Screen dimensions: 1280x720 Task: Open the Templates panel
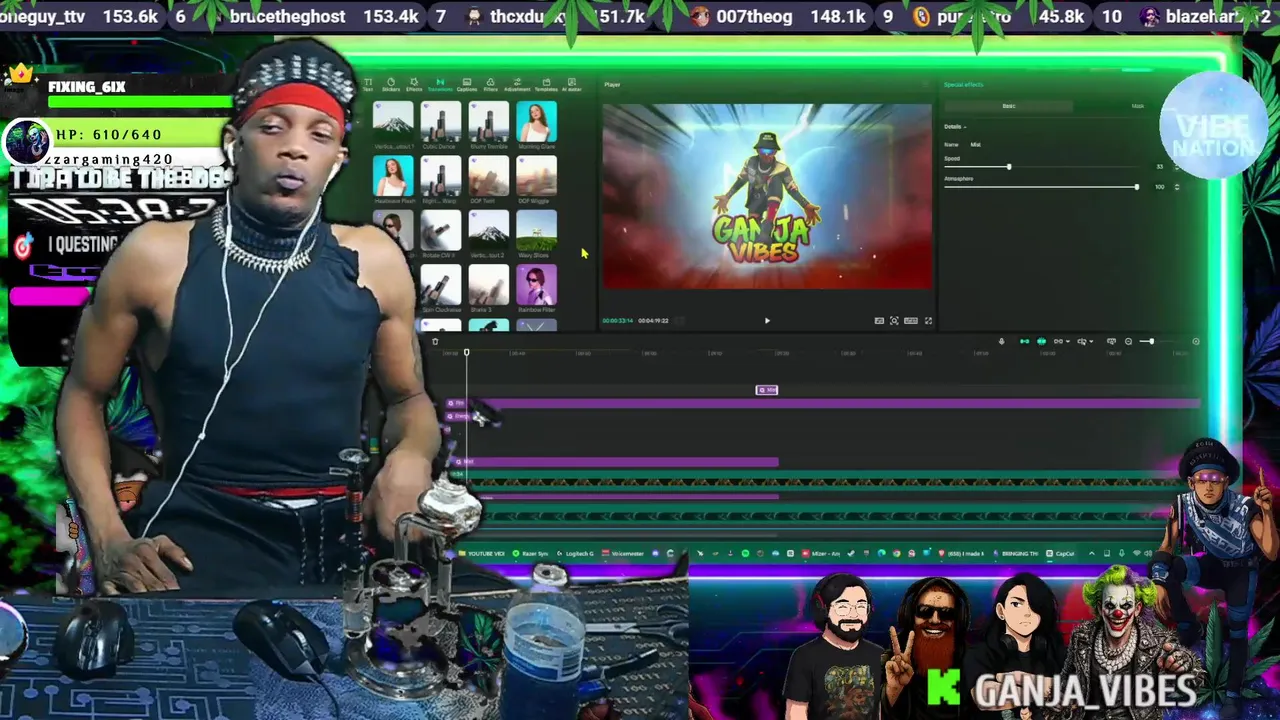[546, 84]
